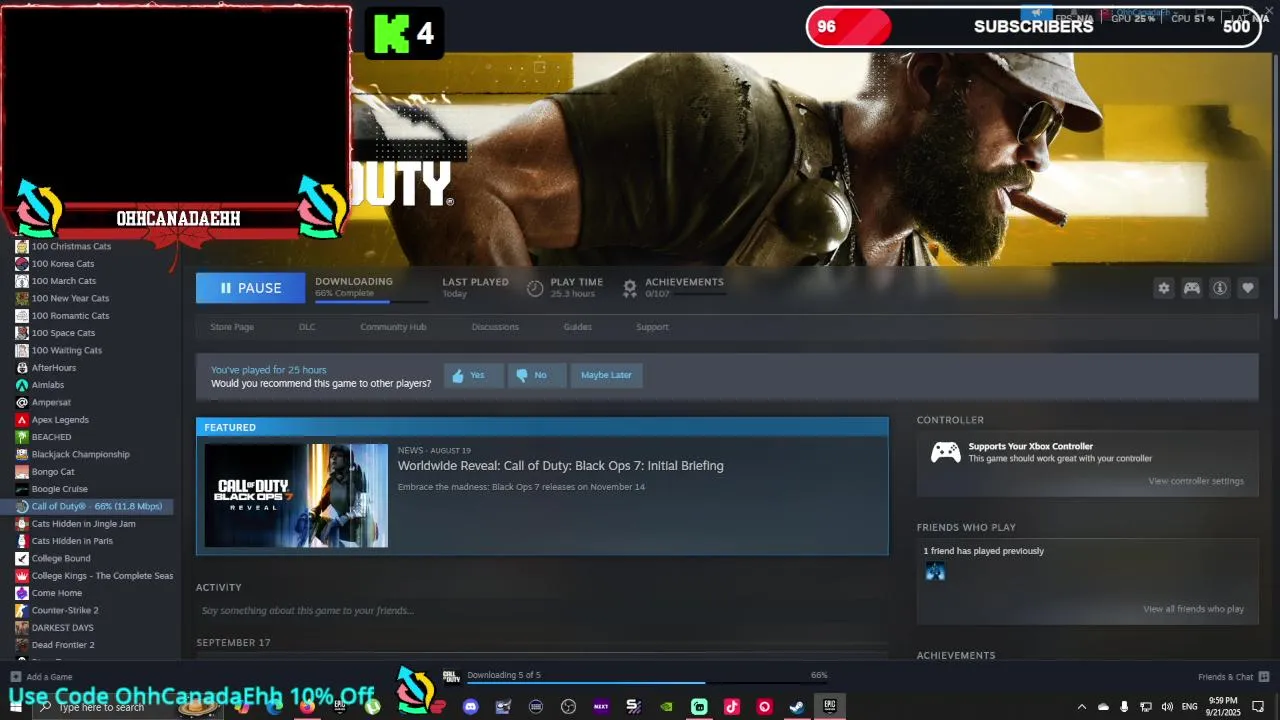Open the DLC tab

[x=307, y=327]
